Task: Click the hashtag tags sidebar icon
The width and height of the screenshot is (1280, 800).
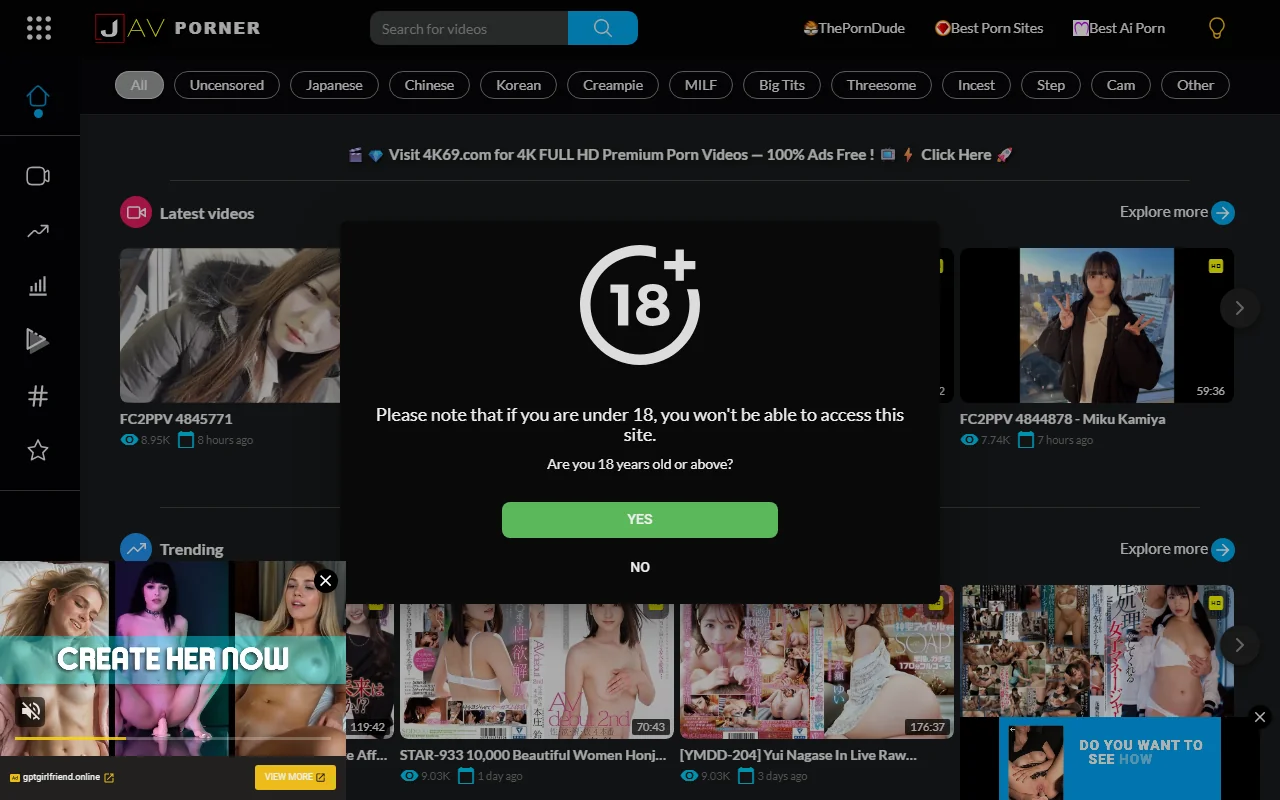Action: coord(38,396)
